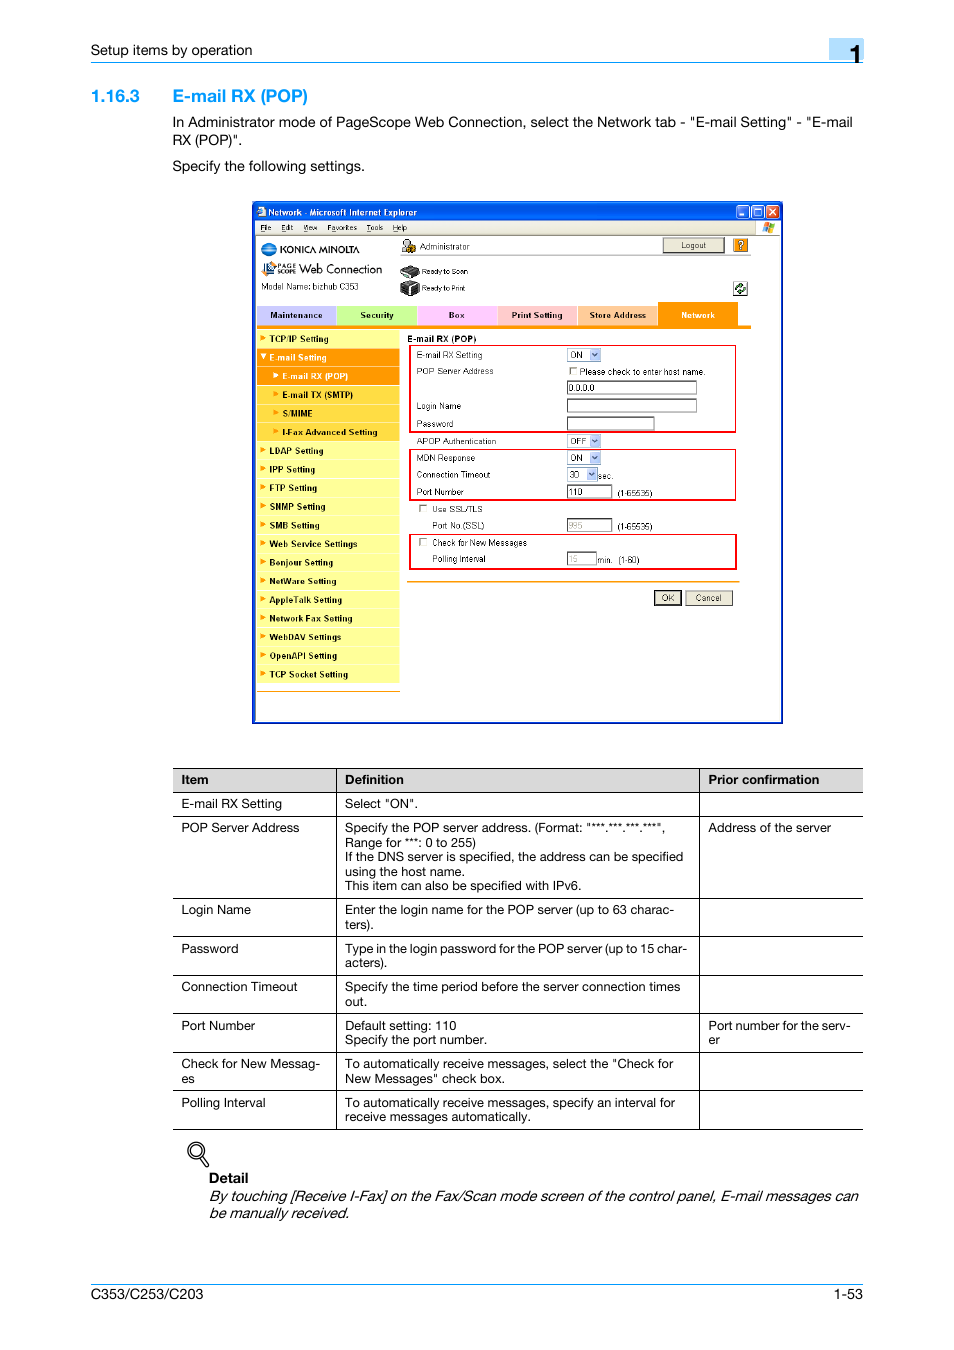Click the magnifying glass Detail icon
This screenshot has width=954, height=1350.
pyautogui.click(x=198, y=1154)
